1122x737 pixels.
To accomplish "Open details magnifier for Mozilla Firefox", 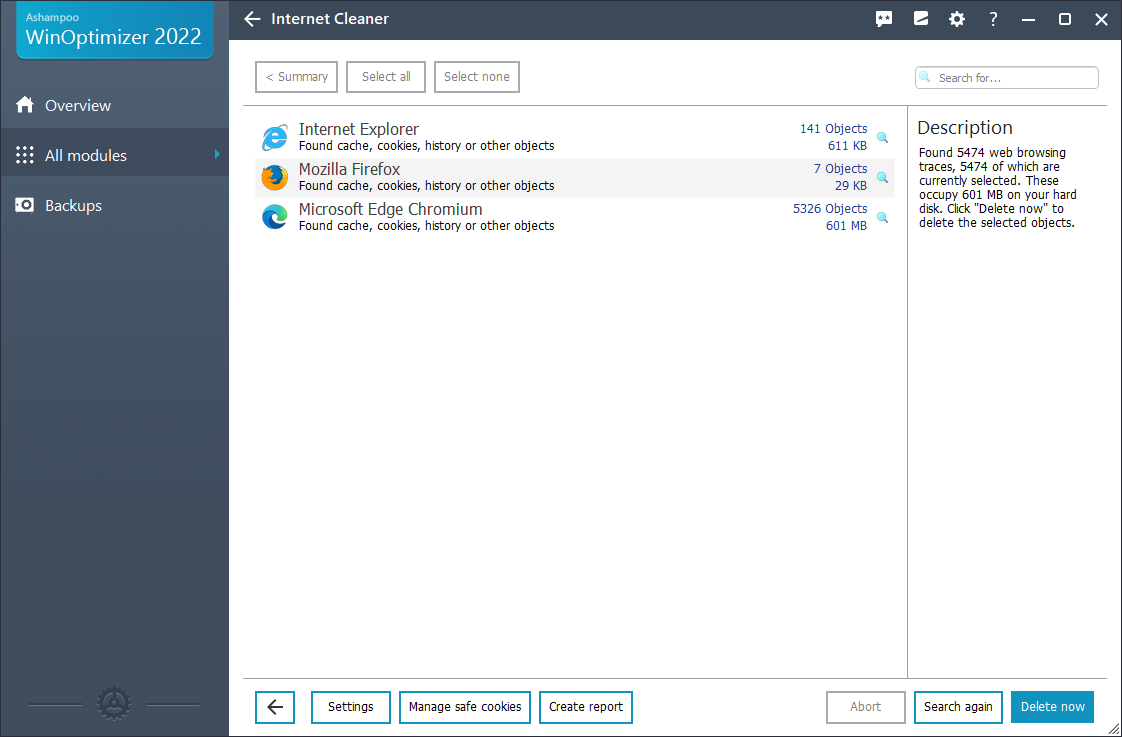I will [882, 177].
